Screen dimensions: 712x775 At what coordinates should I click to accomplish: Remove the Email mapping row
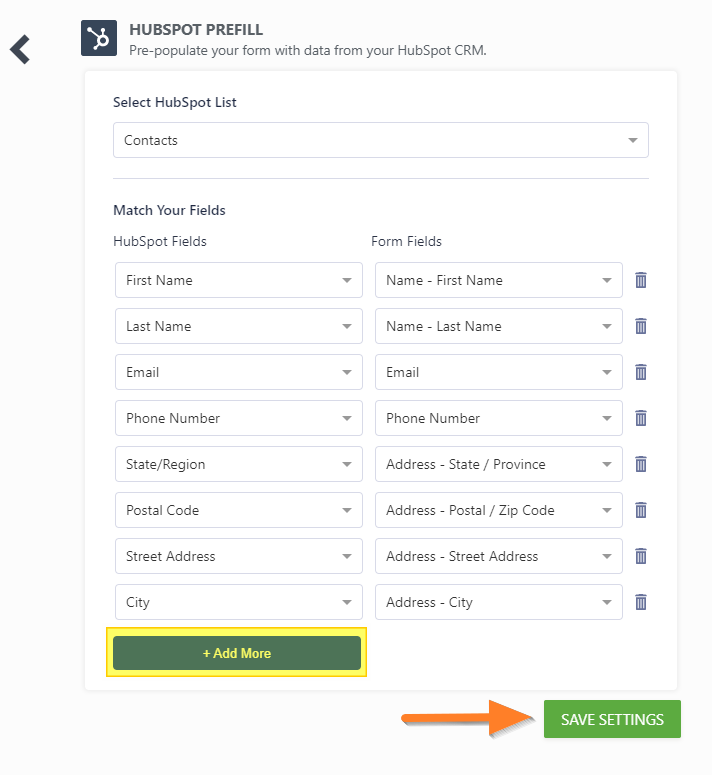(640, 372)
